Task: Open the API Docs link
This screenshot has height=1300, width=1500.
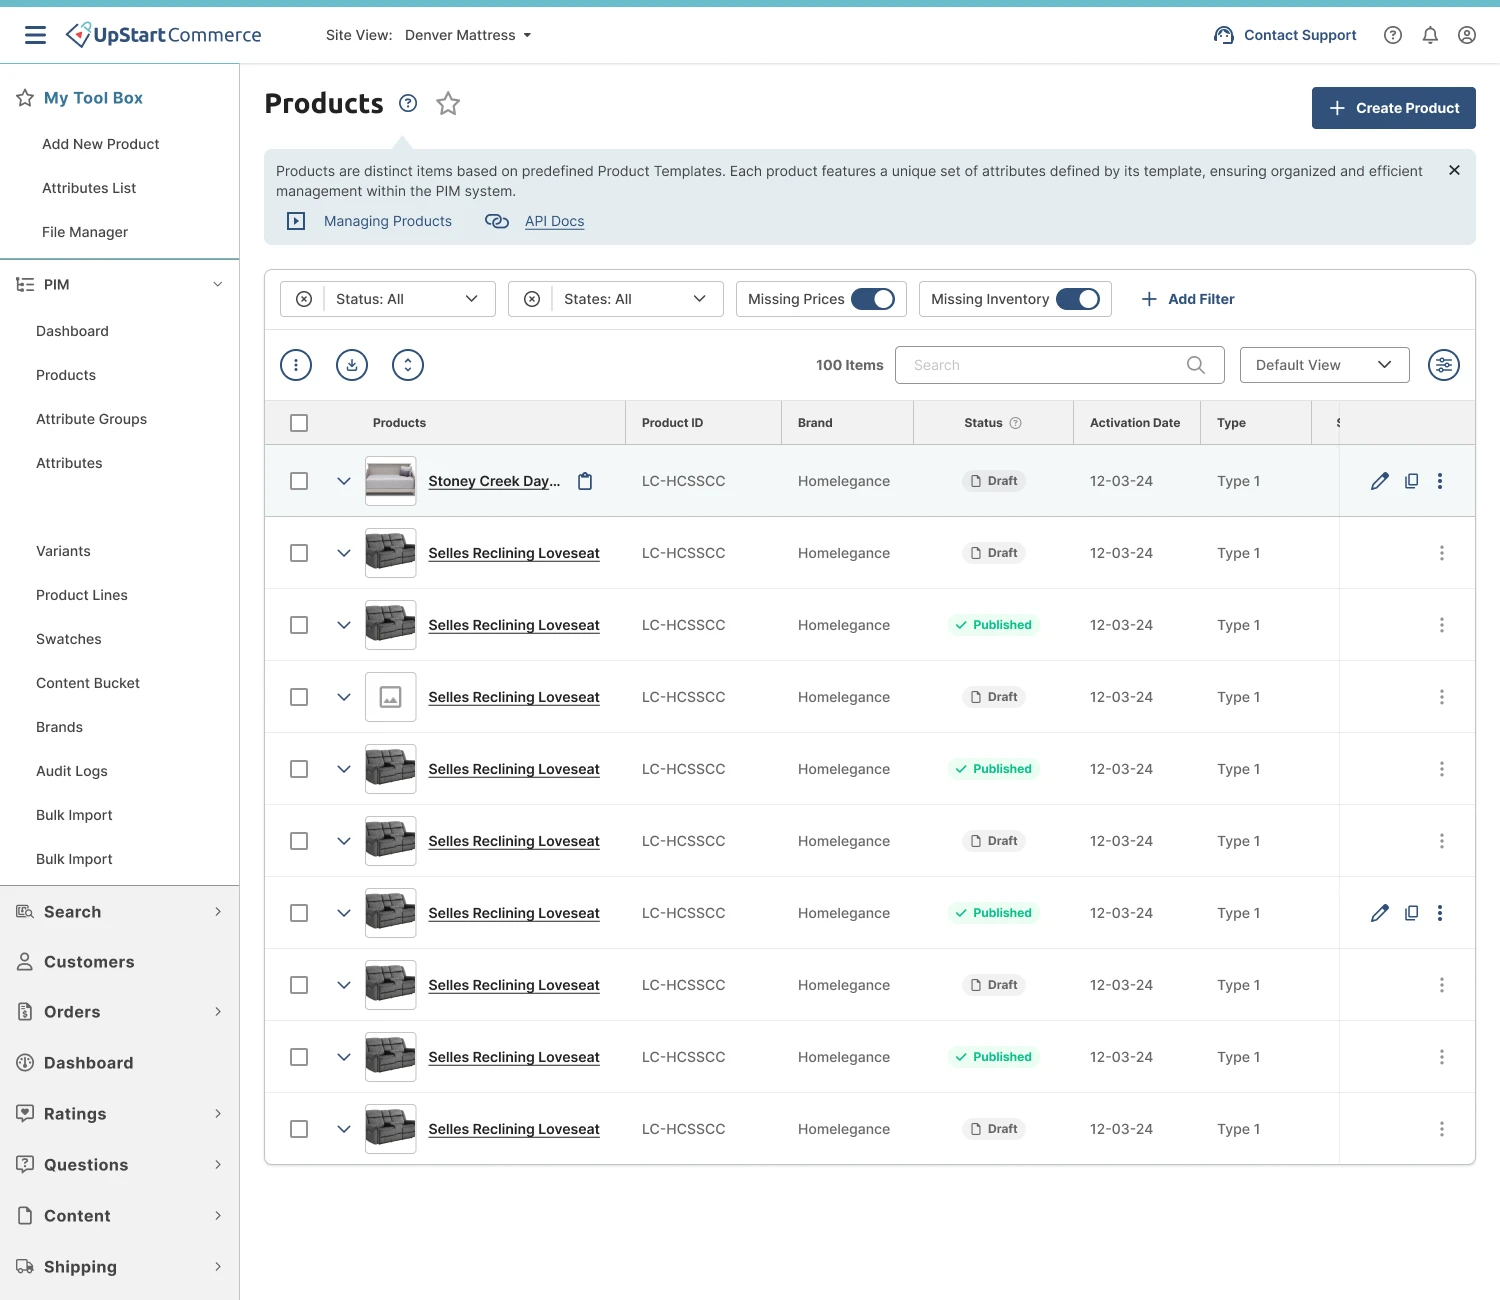Action: click(x=555, y=221)
